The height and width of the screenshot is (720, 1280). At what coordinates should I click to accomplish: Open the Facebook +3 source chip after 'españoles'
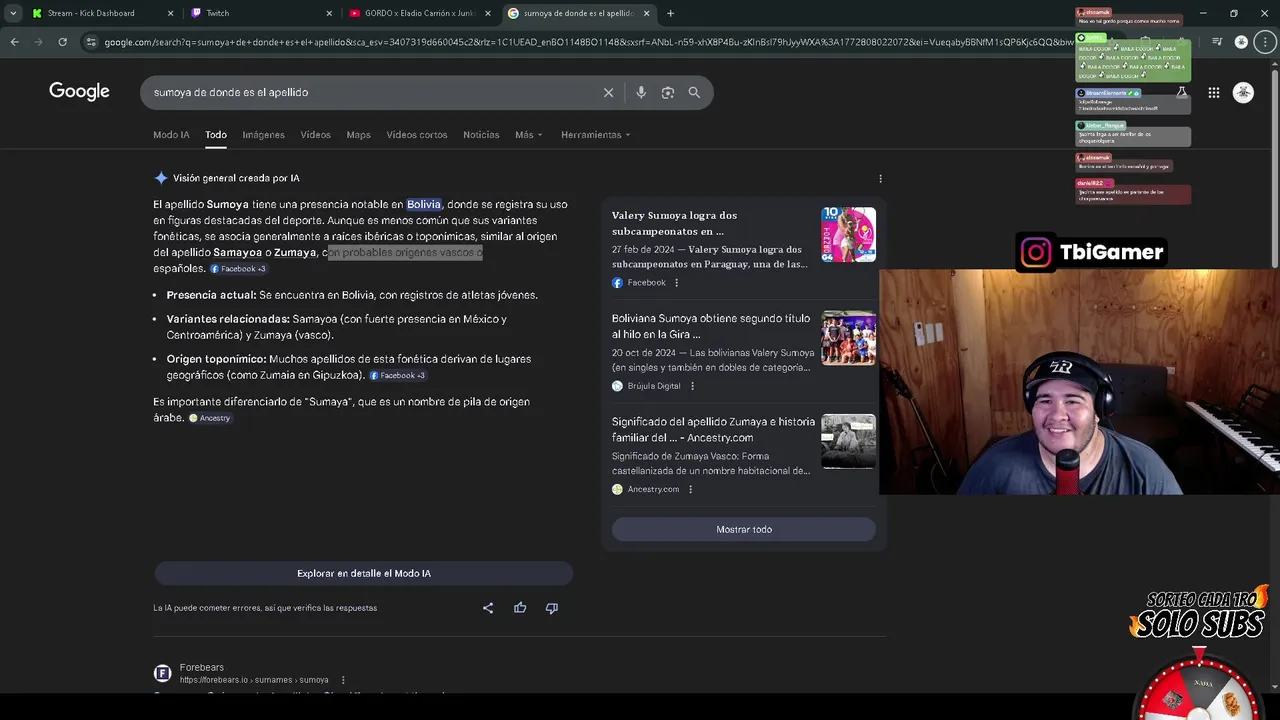238,269
